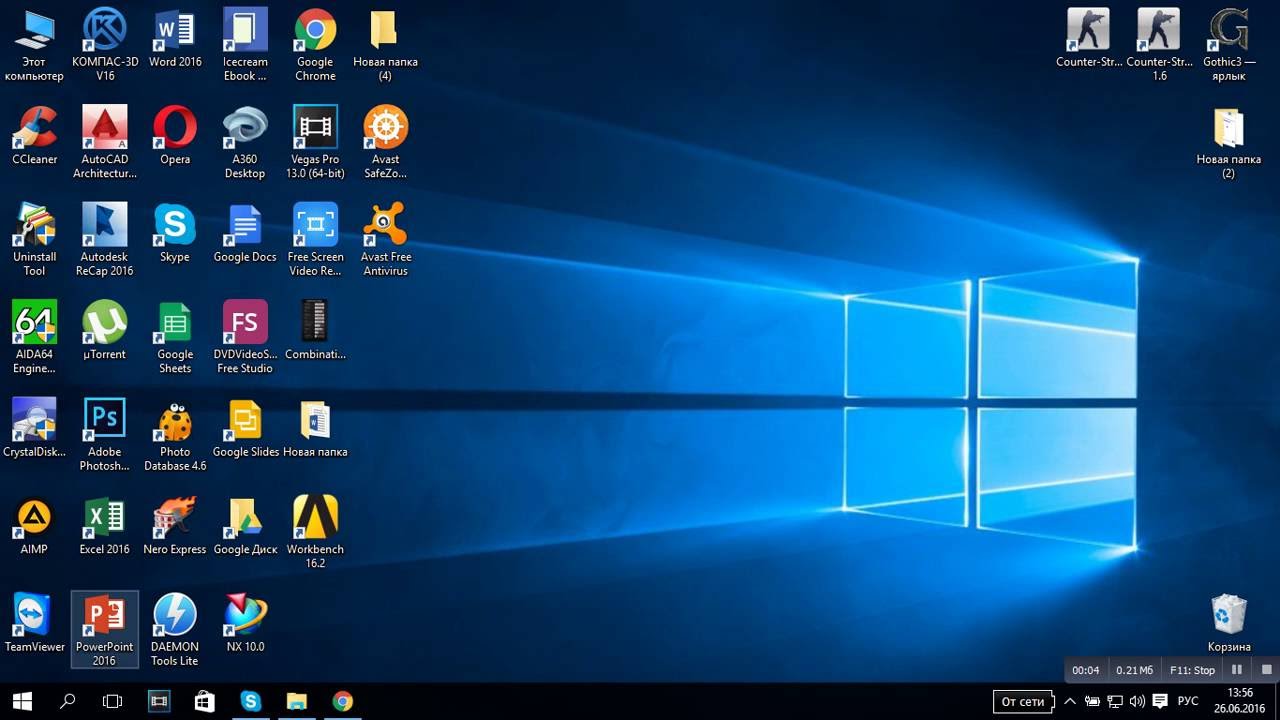Select the Google Chrome desktop shortcut
This screenshot has height=720, width=1280.
click(315, 45)
